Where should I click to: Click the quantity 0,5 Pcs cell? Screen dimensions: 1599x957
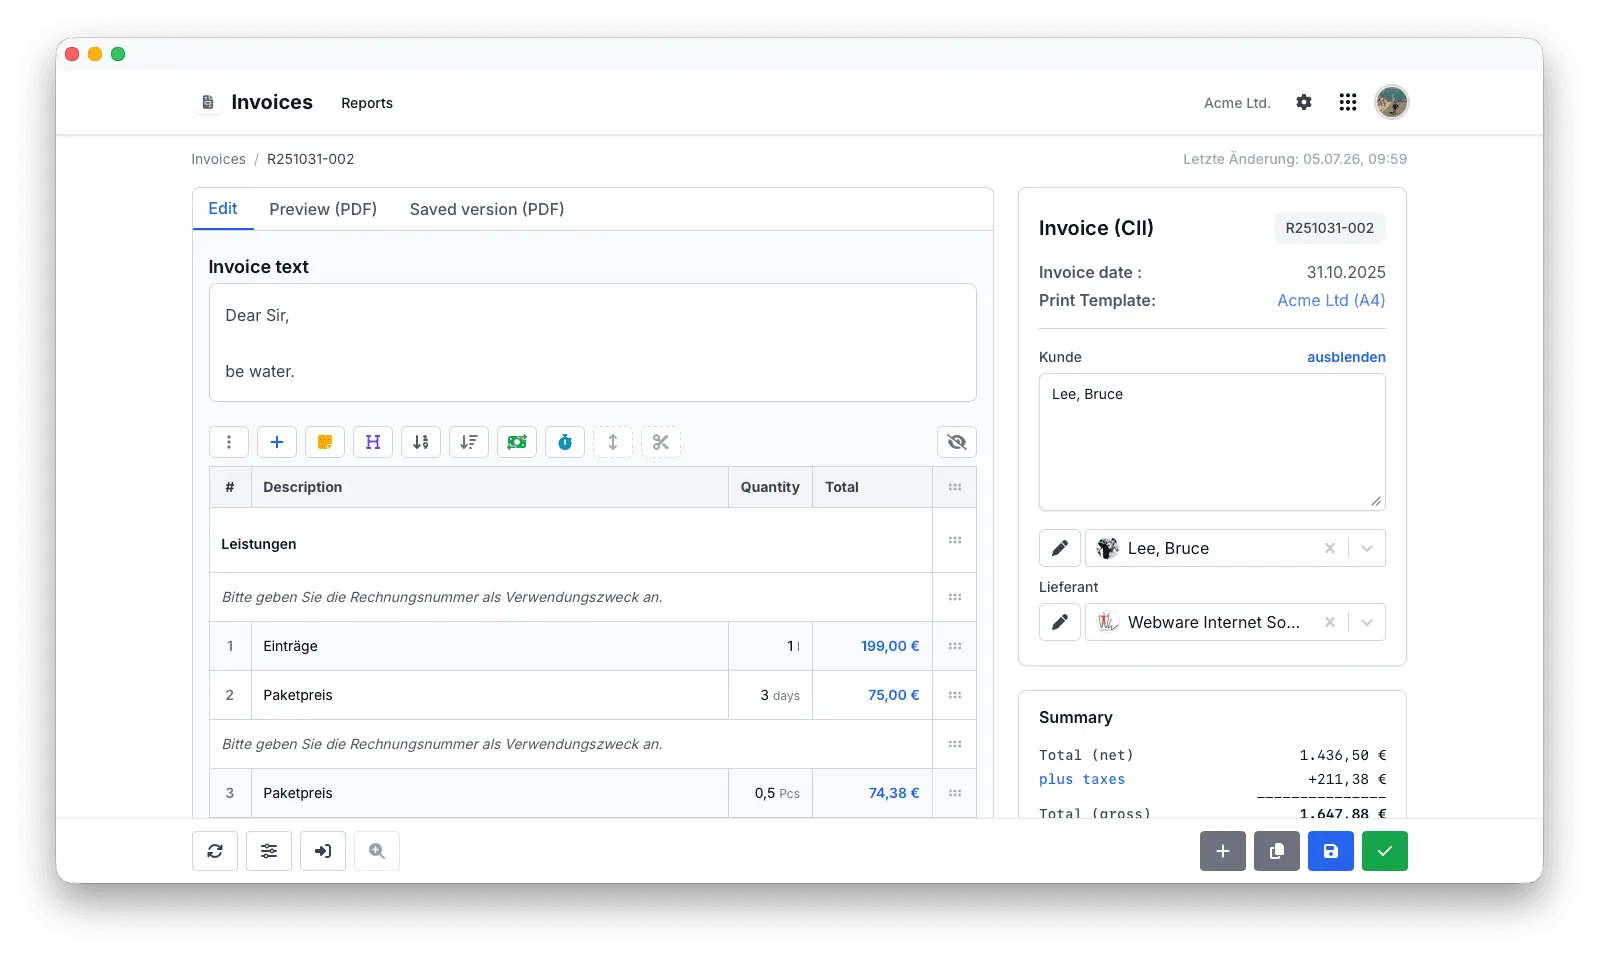tap(771, 793)
